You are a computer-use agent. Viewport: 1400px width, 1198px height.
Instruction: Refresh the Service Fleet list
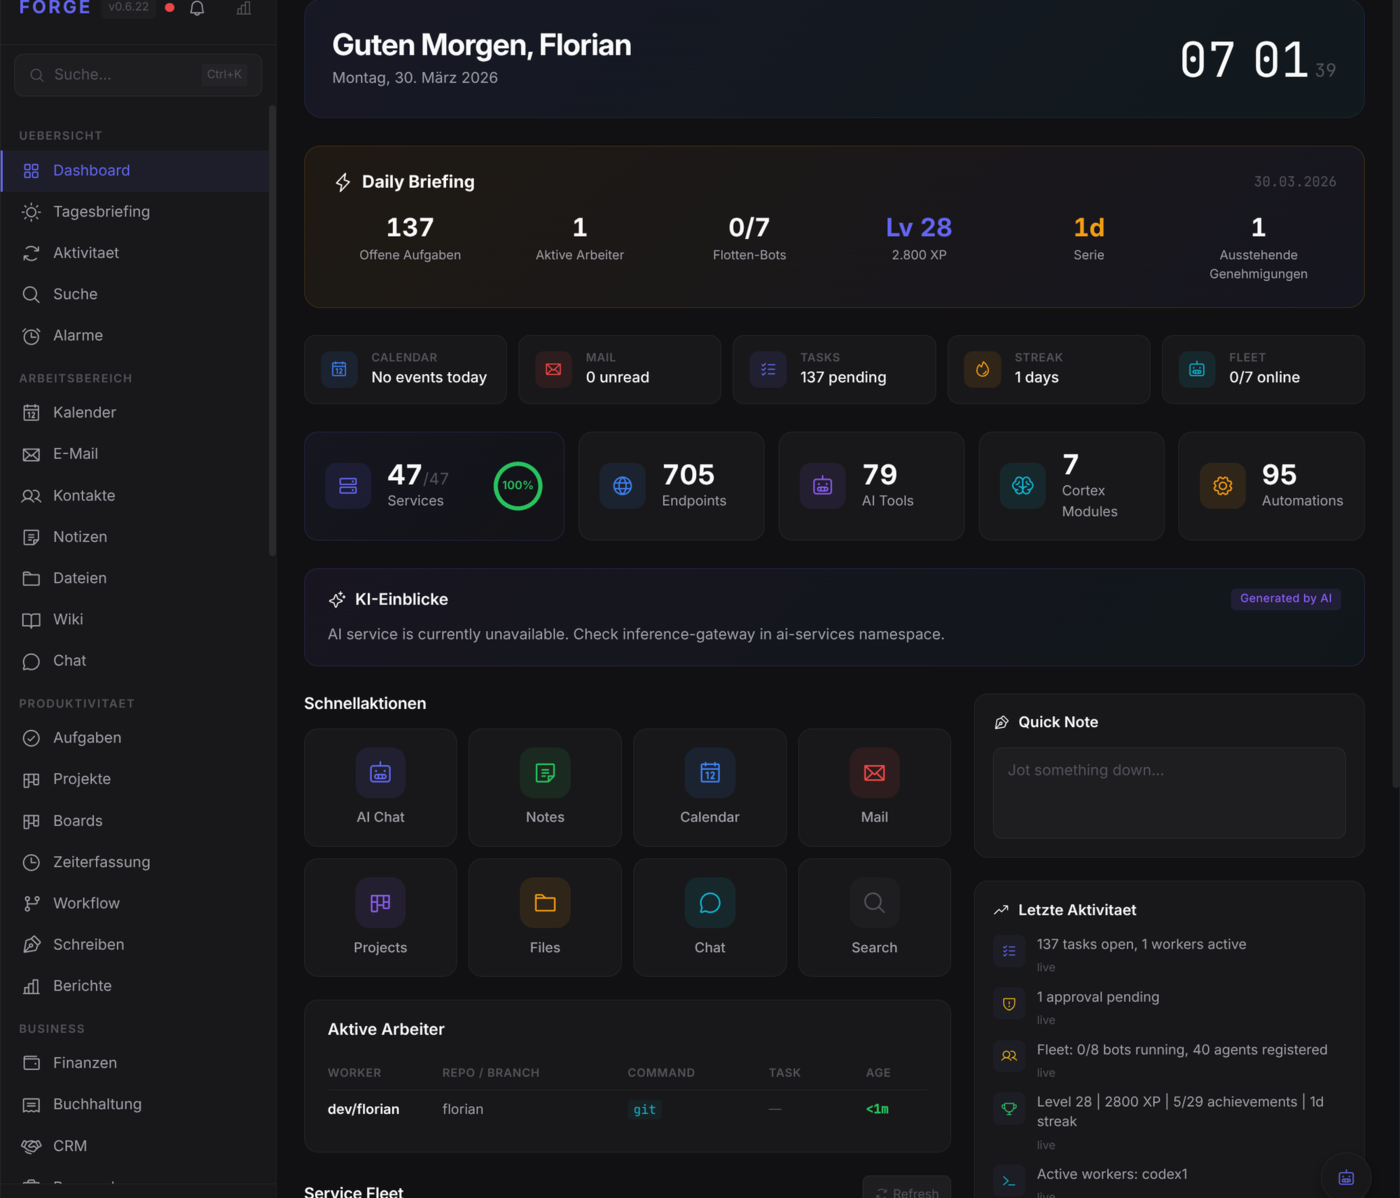[x=907, y=1192]
